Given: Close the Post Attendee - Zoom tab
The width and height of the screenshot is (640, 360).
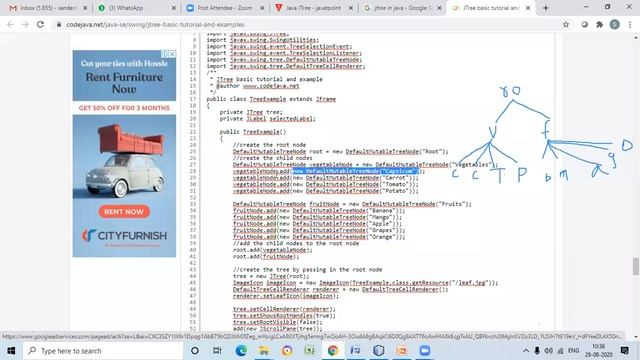Looking at the screenshot, I should 262,8.
